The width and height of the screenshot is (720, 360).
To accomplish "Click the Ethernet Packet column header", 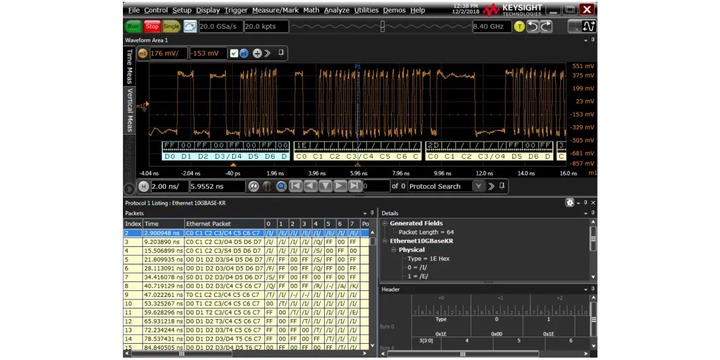I will coord(224,224).
